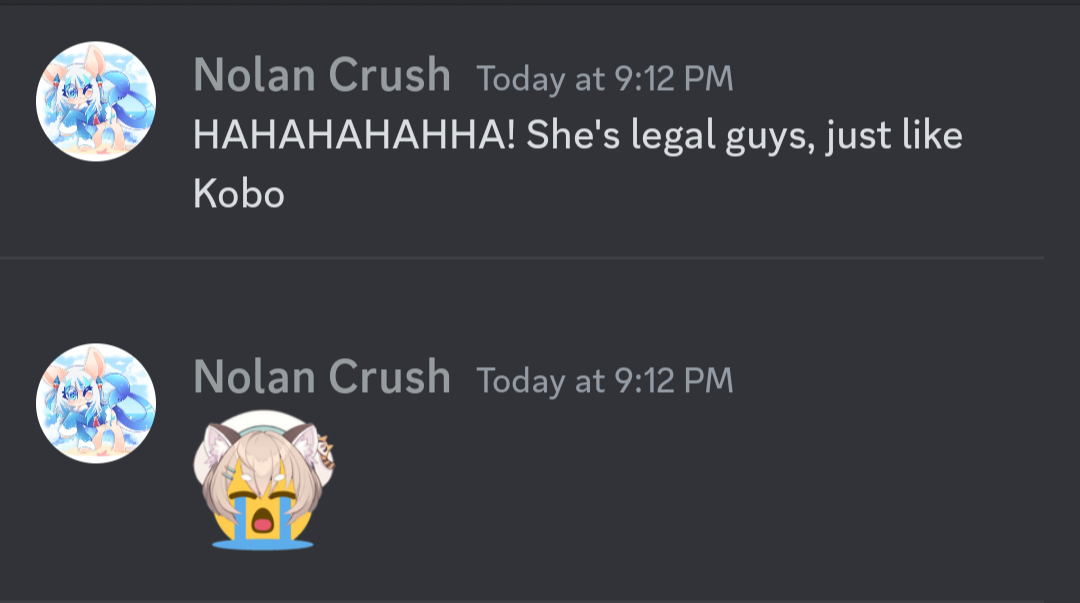Screen dimensions: 1080x603
Task: Click the word HAHAHAHAHHA! in the message
Action: tap(354, 134)
